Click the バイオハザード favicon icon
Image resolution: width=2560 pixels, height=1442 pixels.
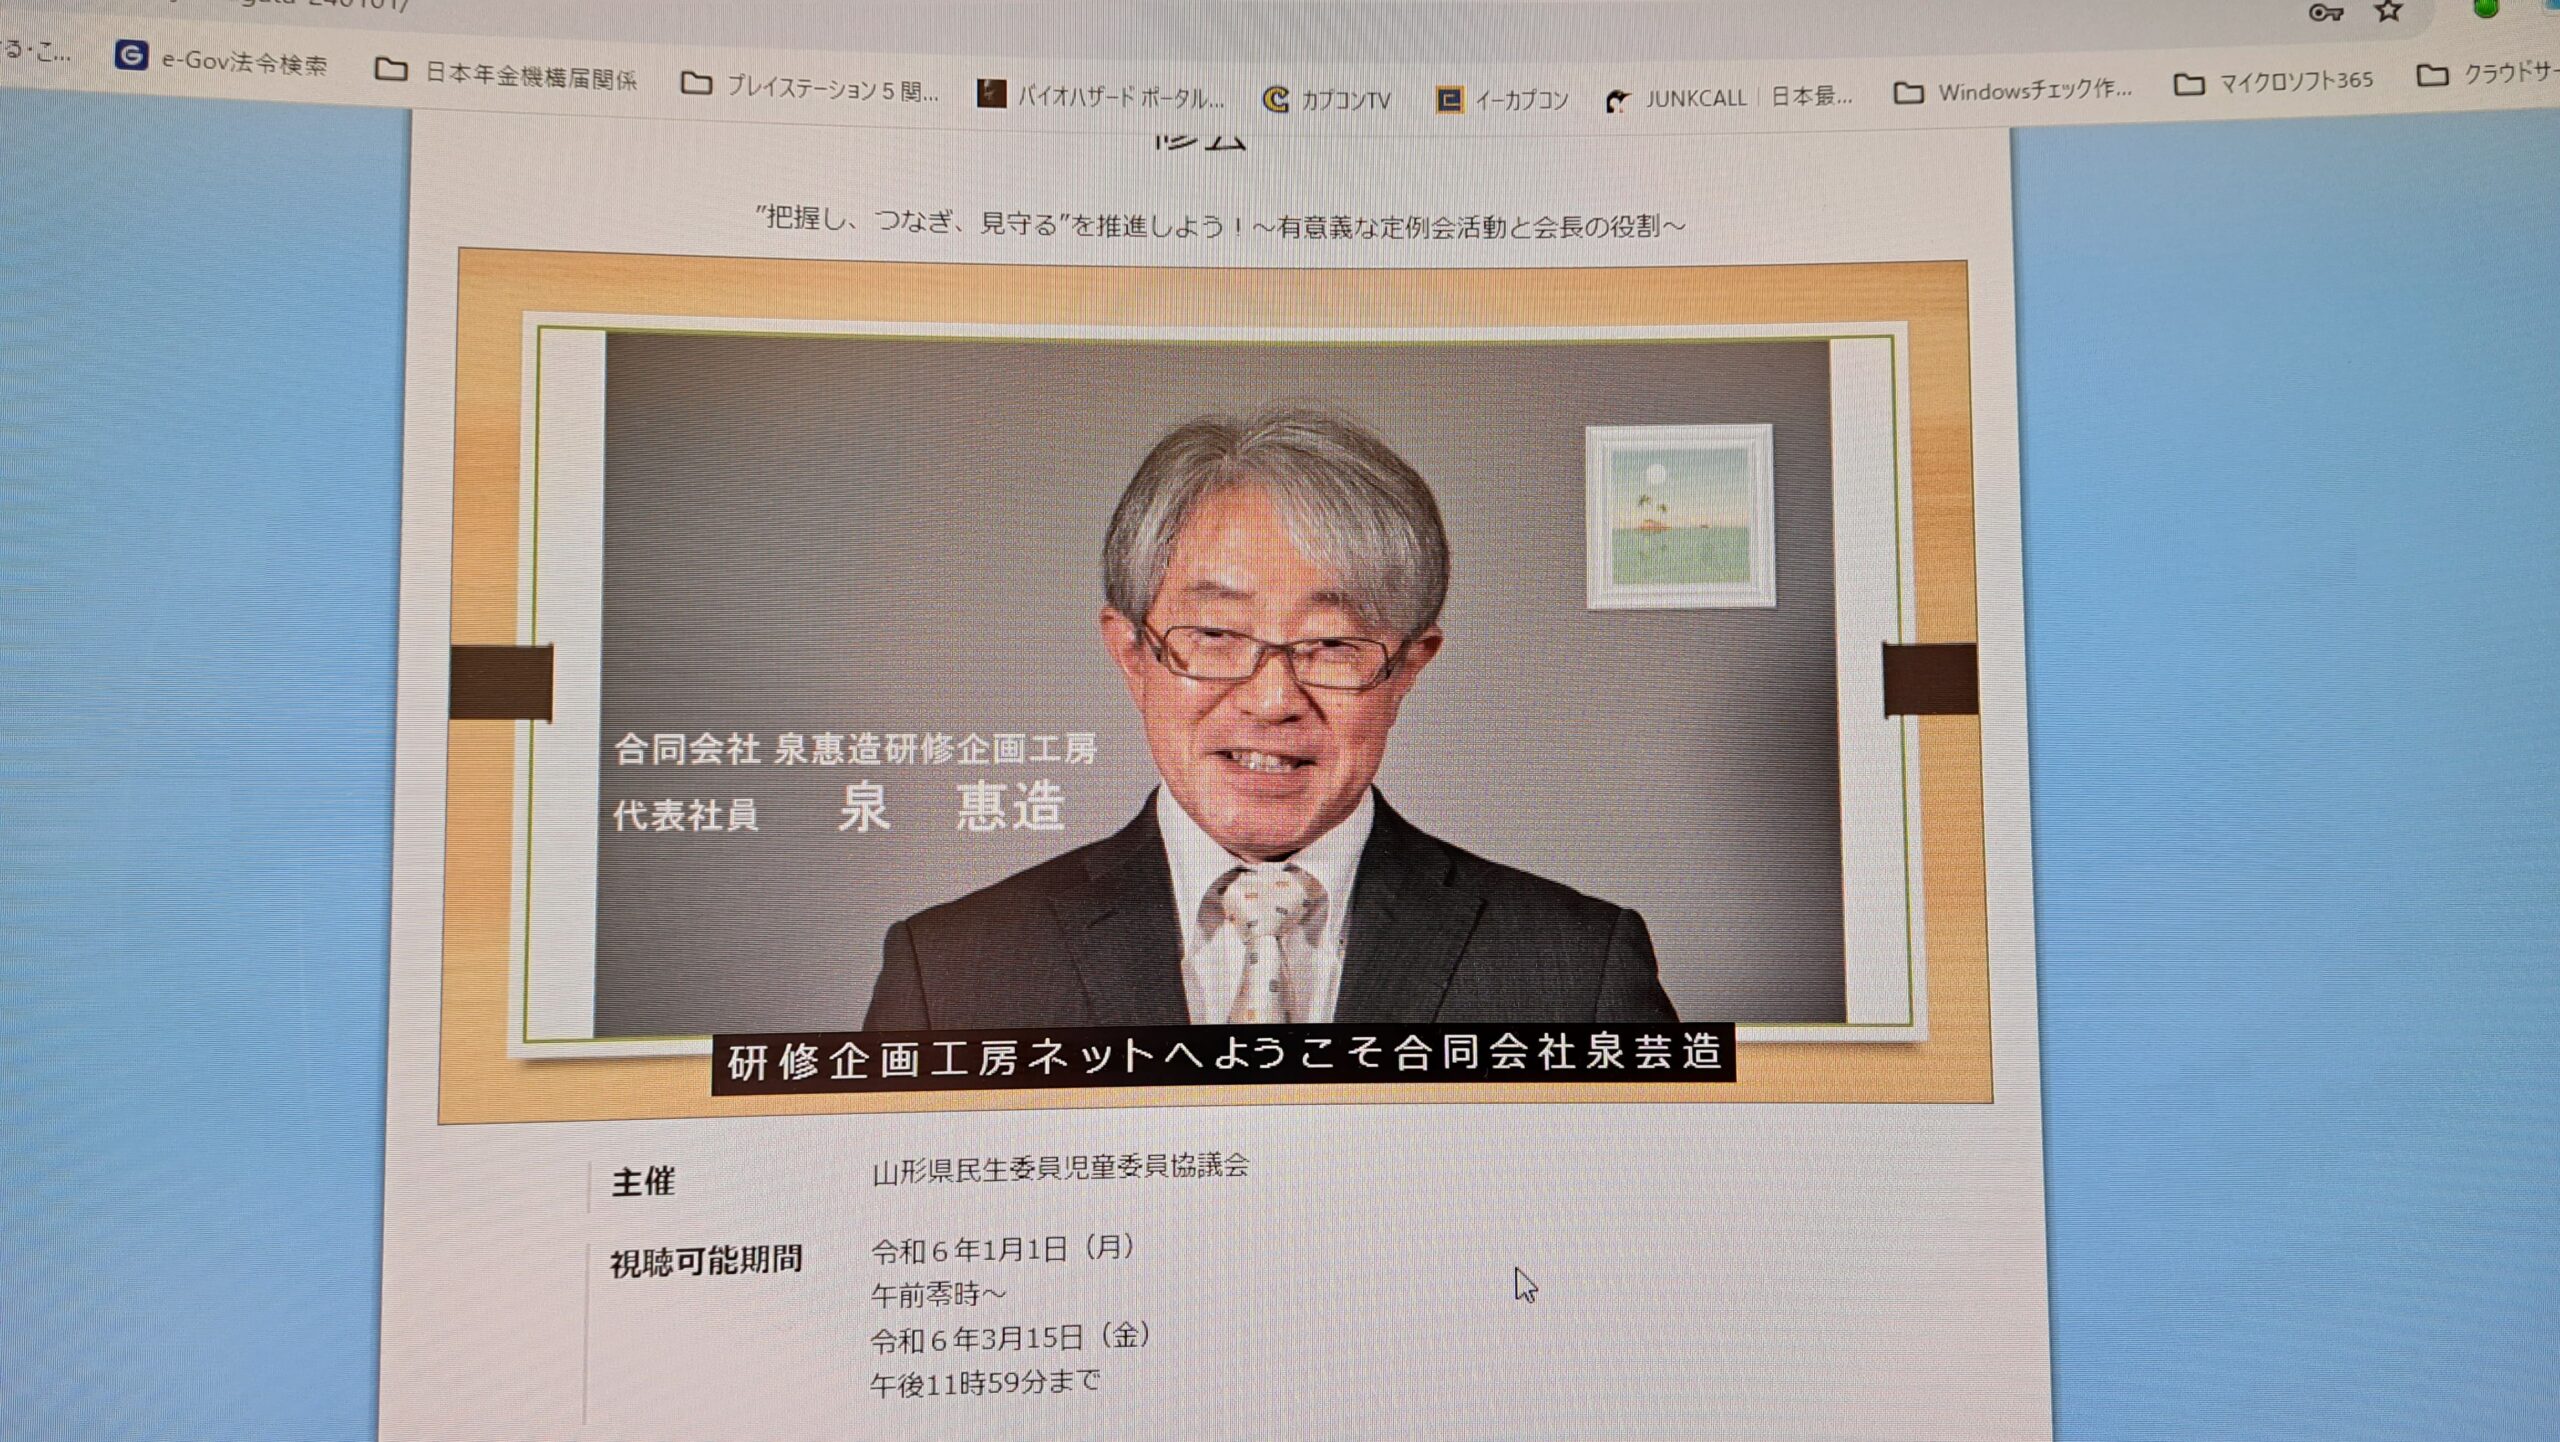coord(990,94)
